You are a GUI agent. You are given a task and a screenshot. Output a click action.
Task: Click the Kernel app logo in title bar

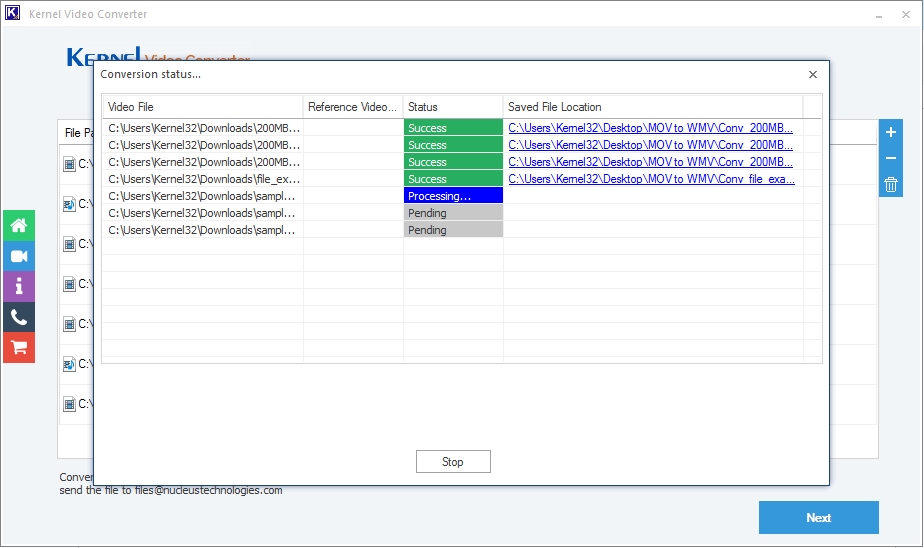click(12, 13)
